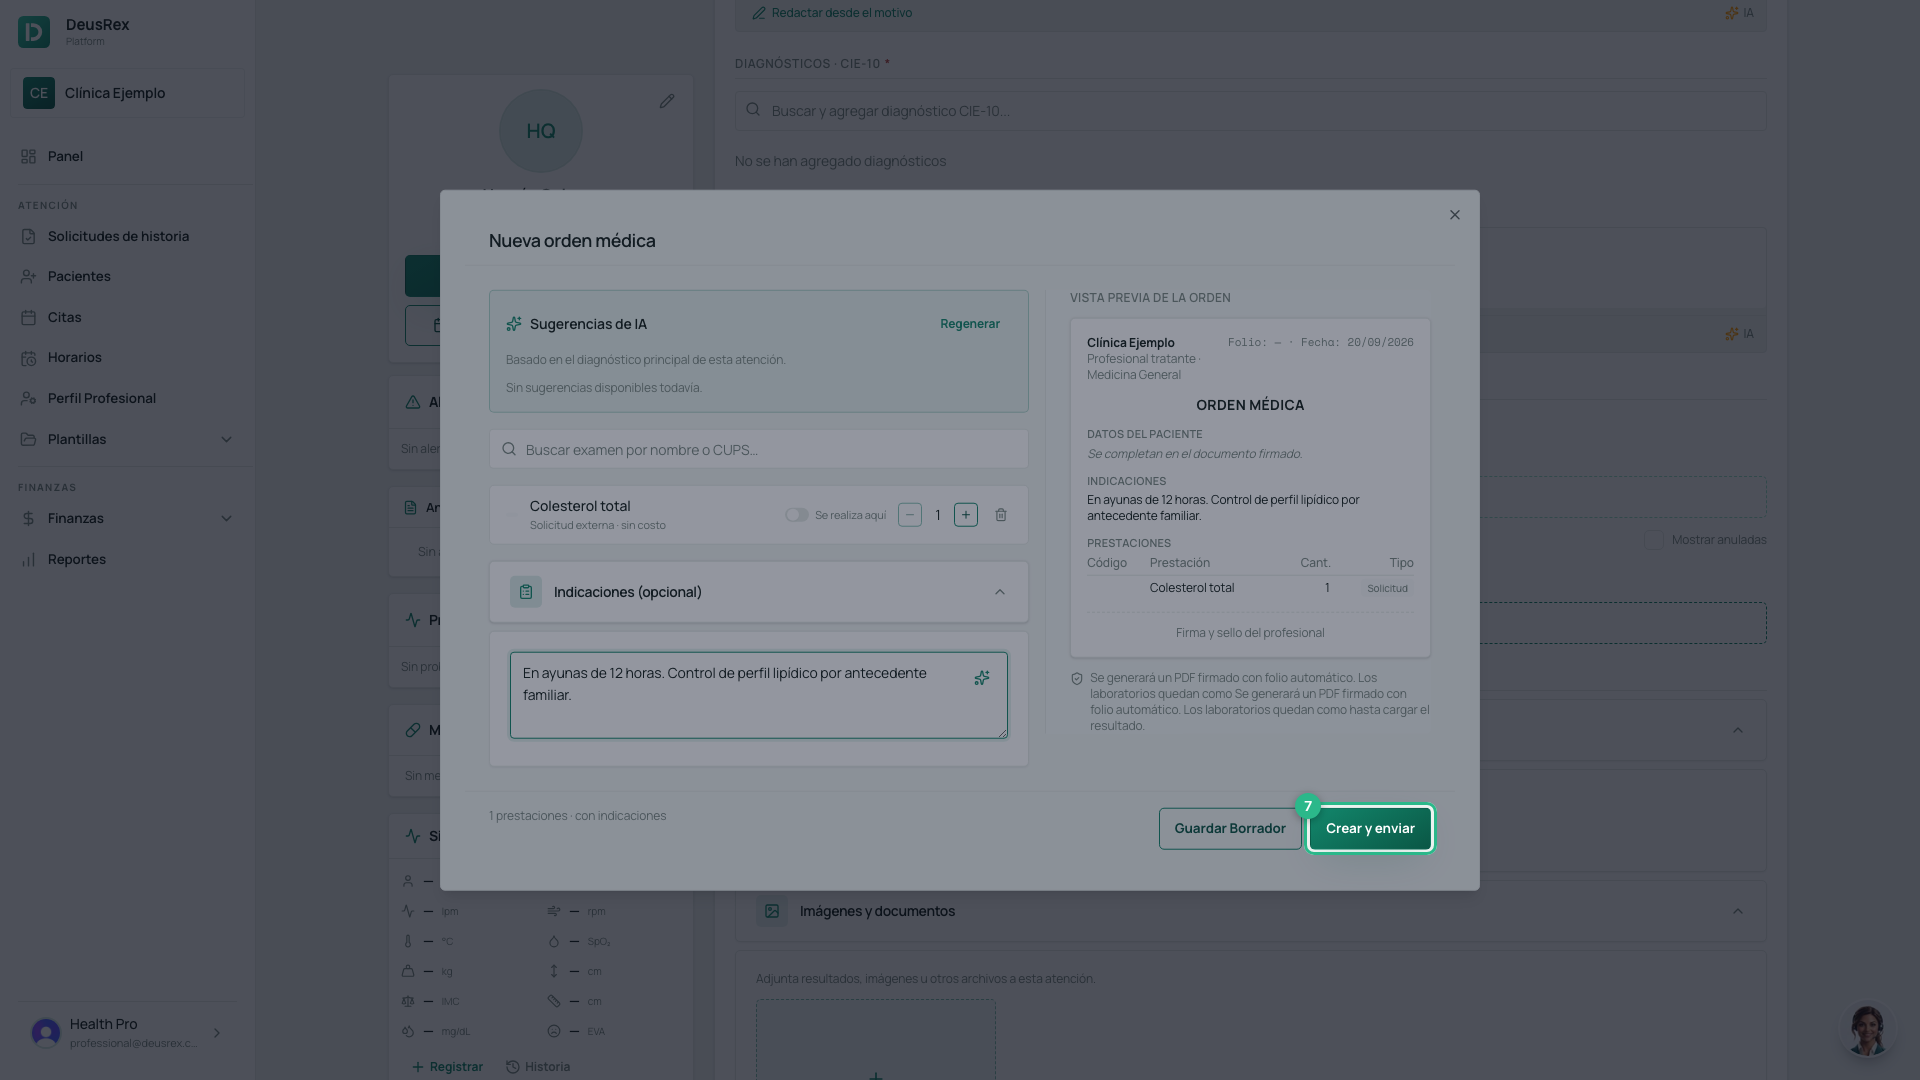Click the Guardar Borrador button

click(1230, 829)
